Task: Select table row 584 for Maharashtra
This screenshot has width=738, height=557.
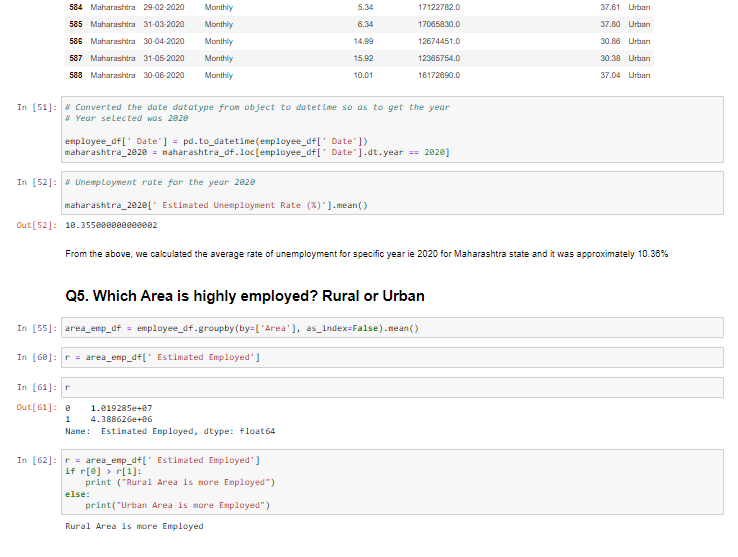Action: click(359, 7)
